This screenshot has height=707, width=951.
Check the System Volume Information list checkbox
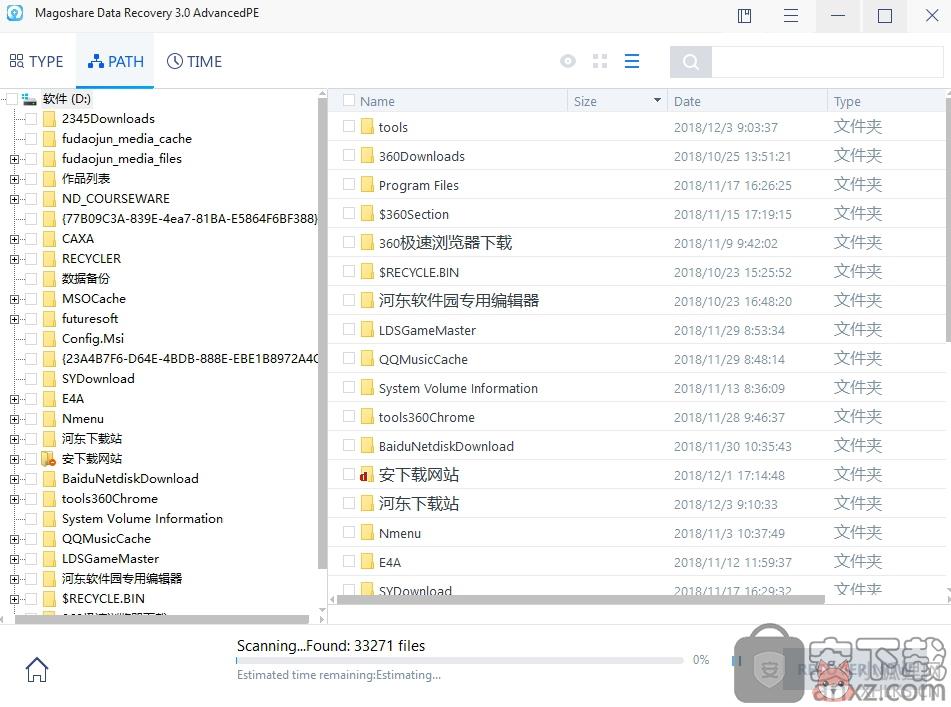coord(349,387)
